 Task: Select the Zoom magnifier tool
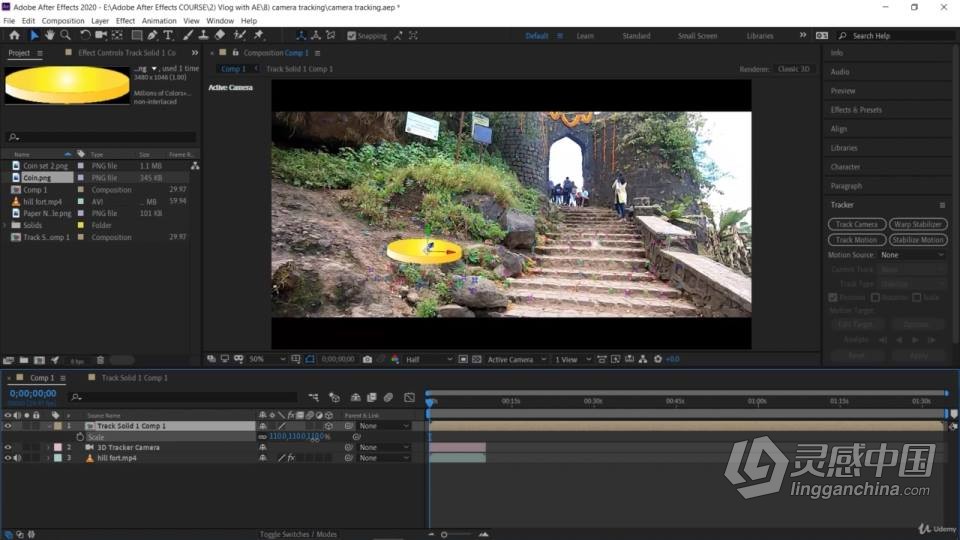[65, 36]
